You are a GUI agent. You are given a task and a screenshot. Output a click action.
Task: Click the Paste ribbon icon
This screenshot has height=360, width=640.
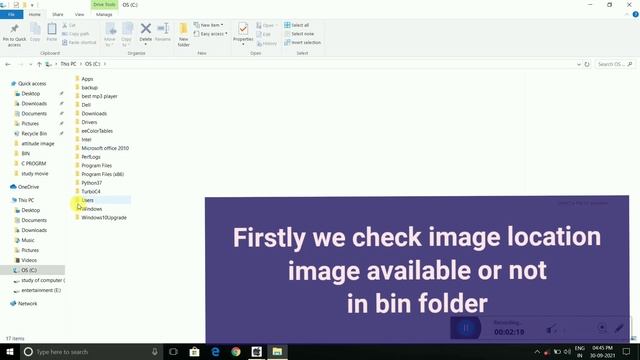coord(52,32)
